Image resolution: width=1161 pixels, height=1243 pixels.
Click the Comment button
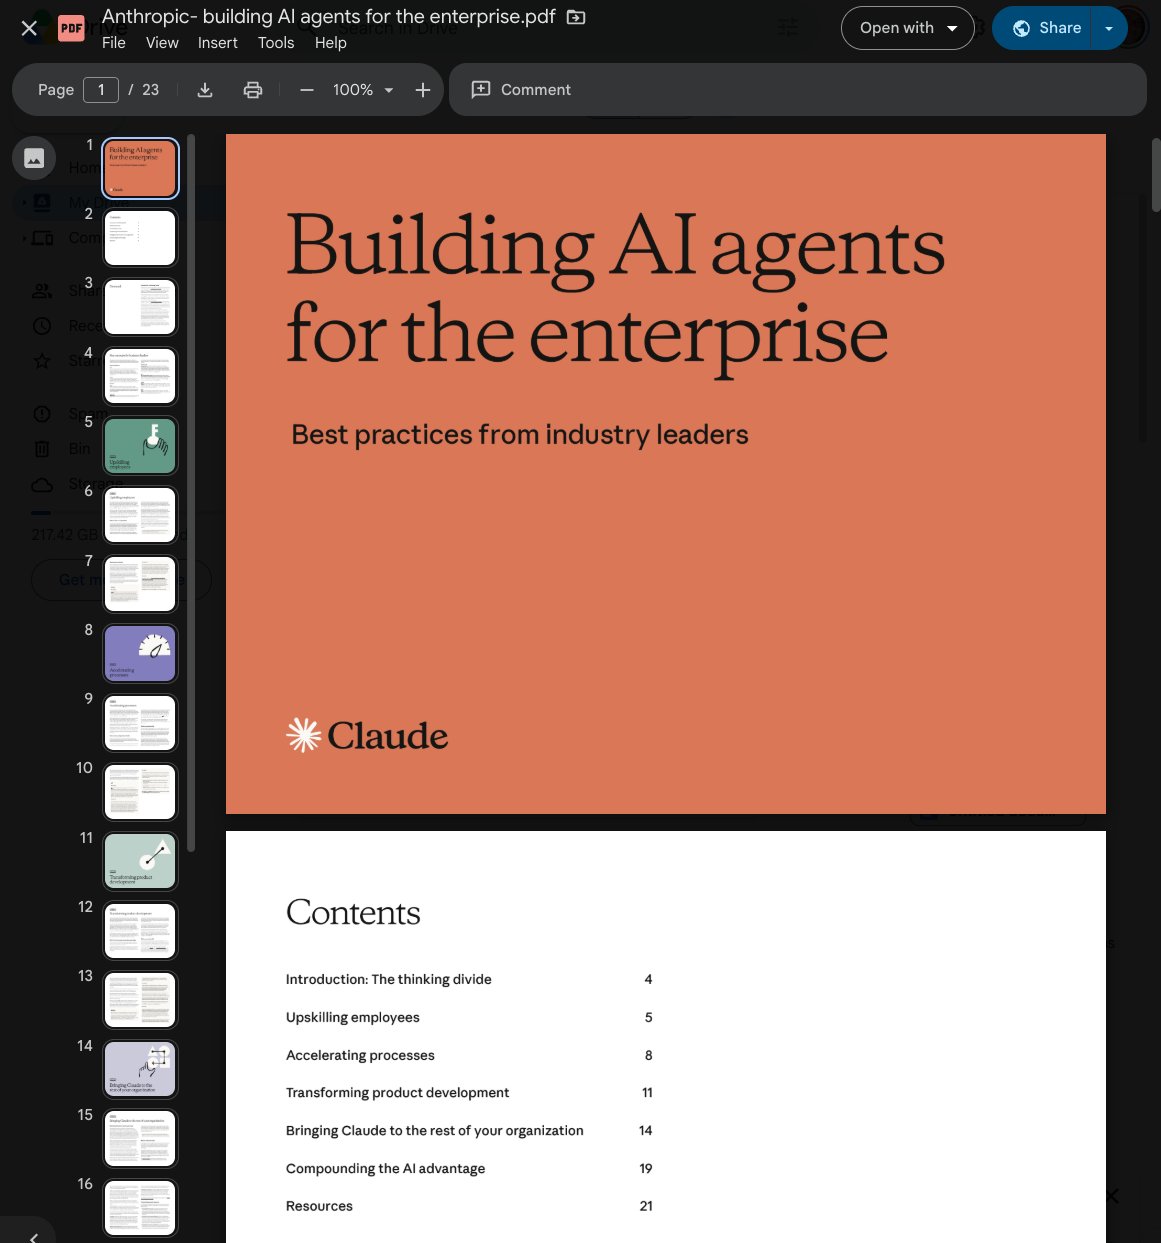(521, 90)
